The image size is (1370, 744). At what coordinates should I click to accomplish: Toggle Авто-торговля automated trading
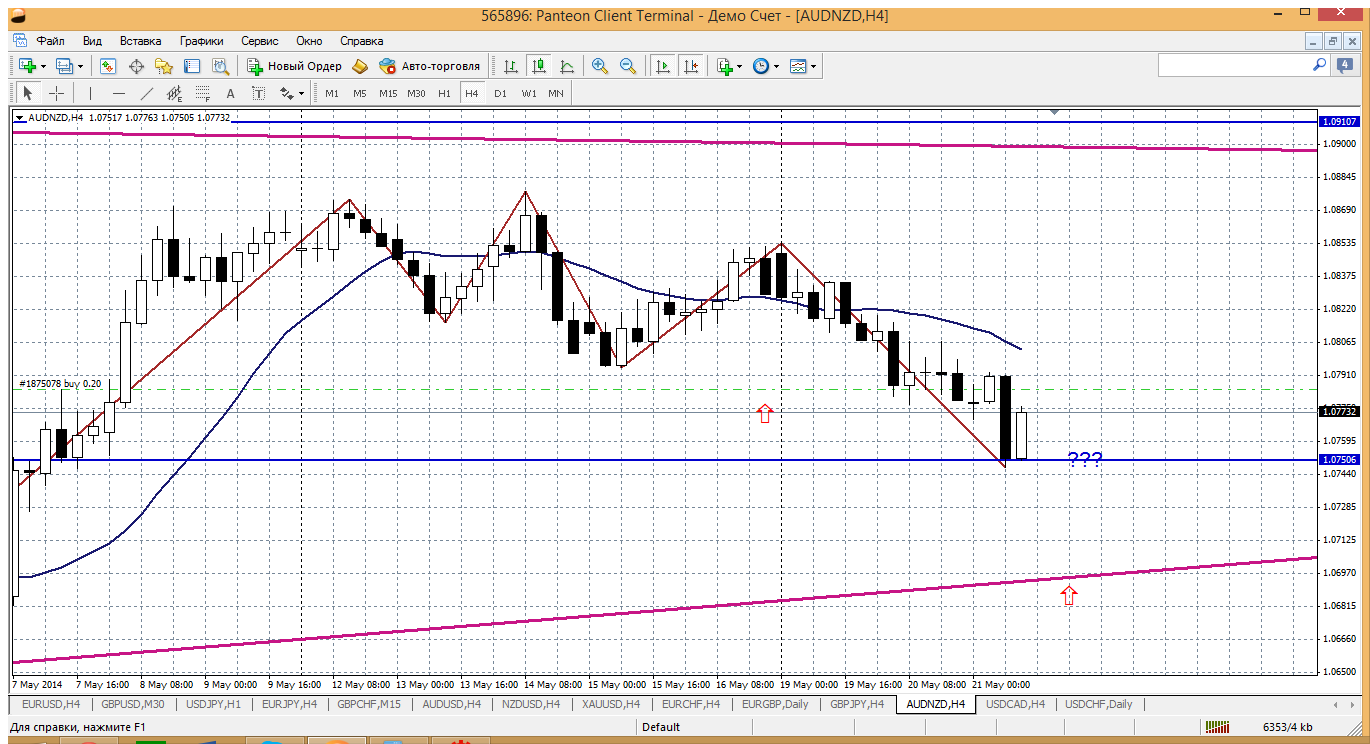[430, 66]
